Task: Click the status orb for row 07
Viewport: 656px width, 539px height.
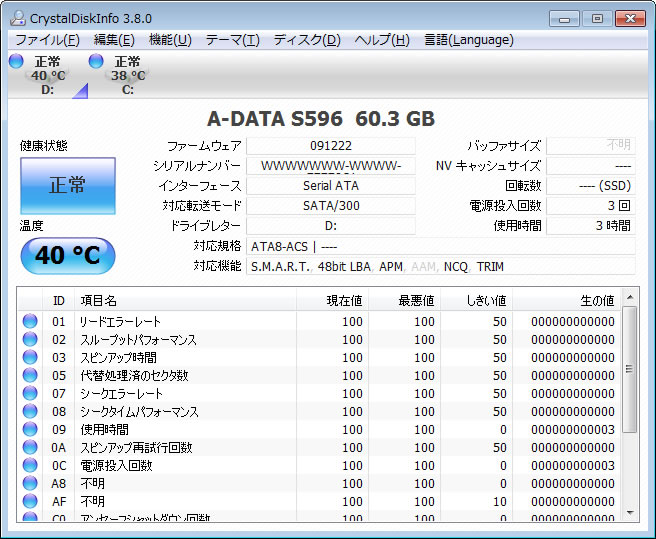Action: click(30, 393)
